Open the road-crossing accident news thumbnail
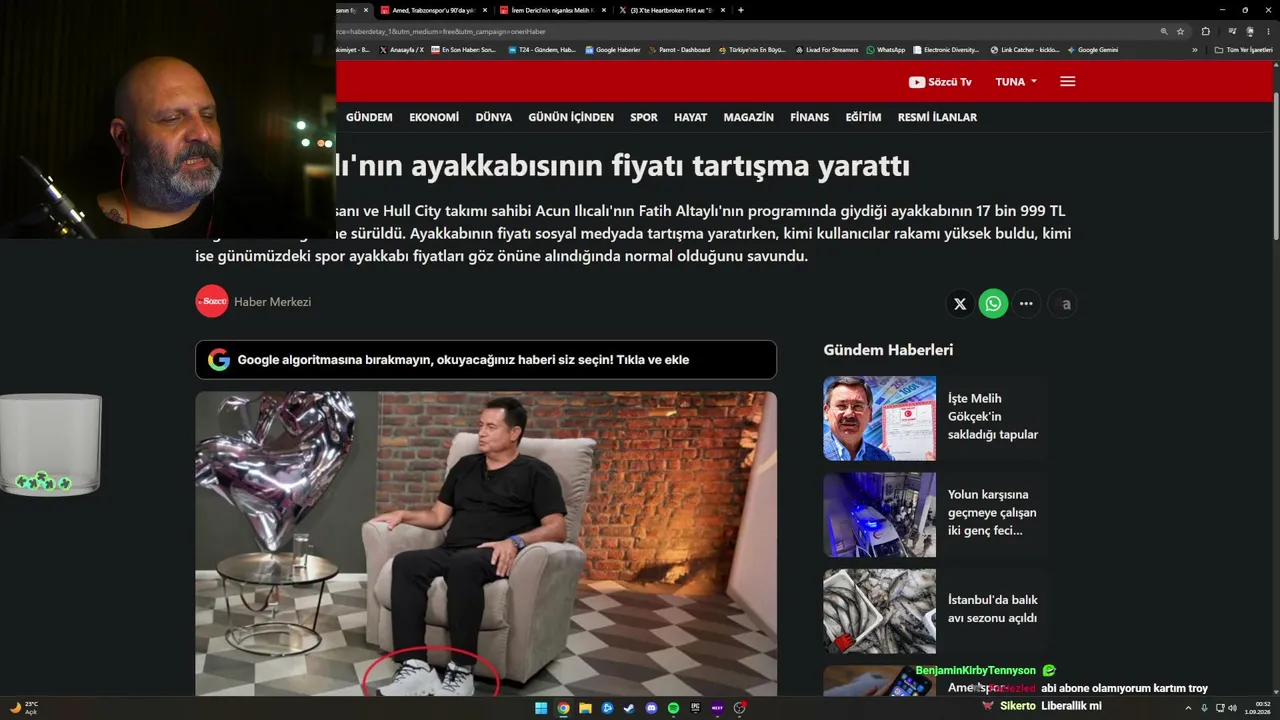The height and width of the screenshot is (720, 1280). tap(880, 514)
